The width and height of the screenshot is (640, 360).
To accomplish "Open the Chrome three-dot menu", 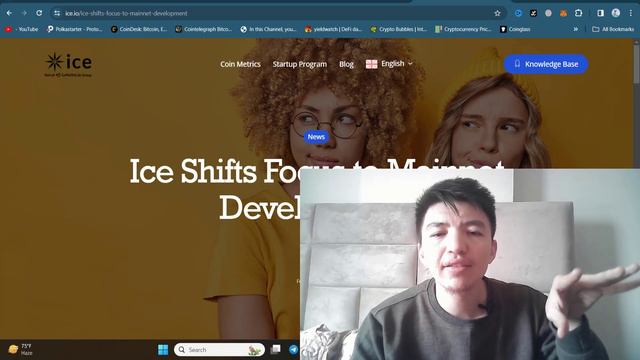I will pyautogui.click(x=631, y=13).
